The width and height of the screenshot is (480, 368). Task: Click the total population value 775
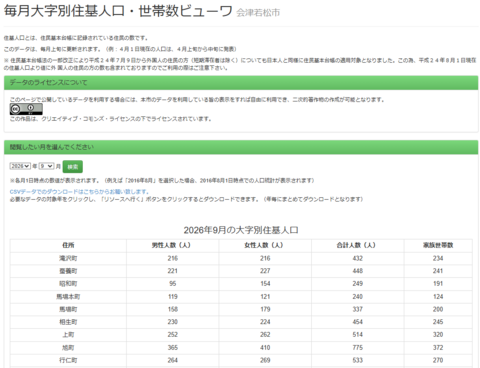coord(358,348)
